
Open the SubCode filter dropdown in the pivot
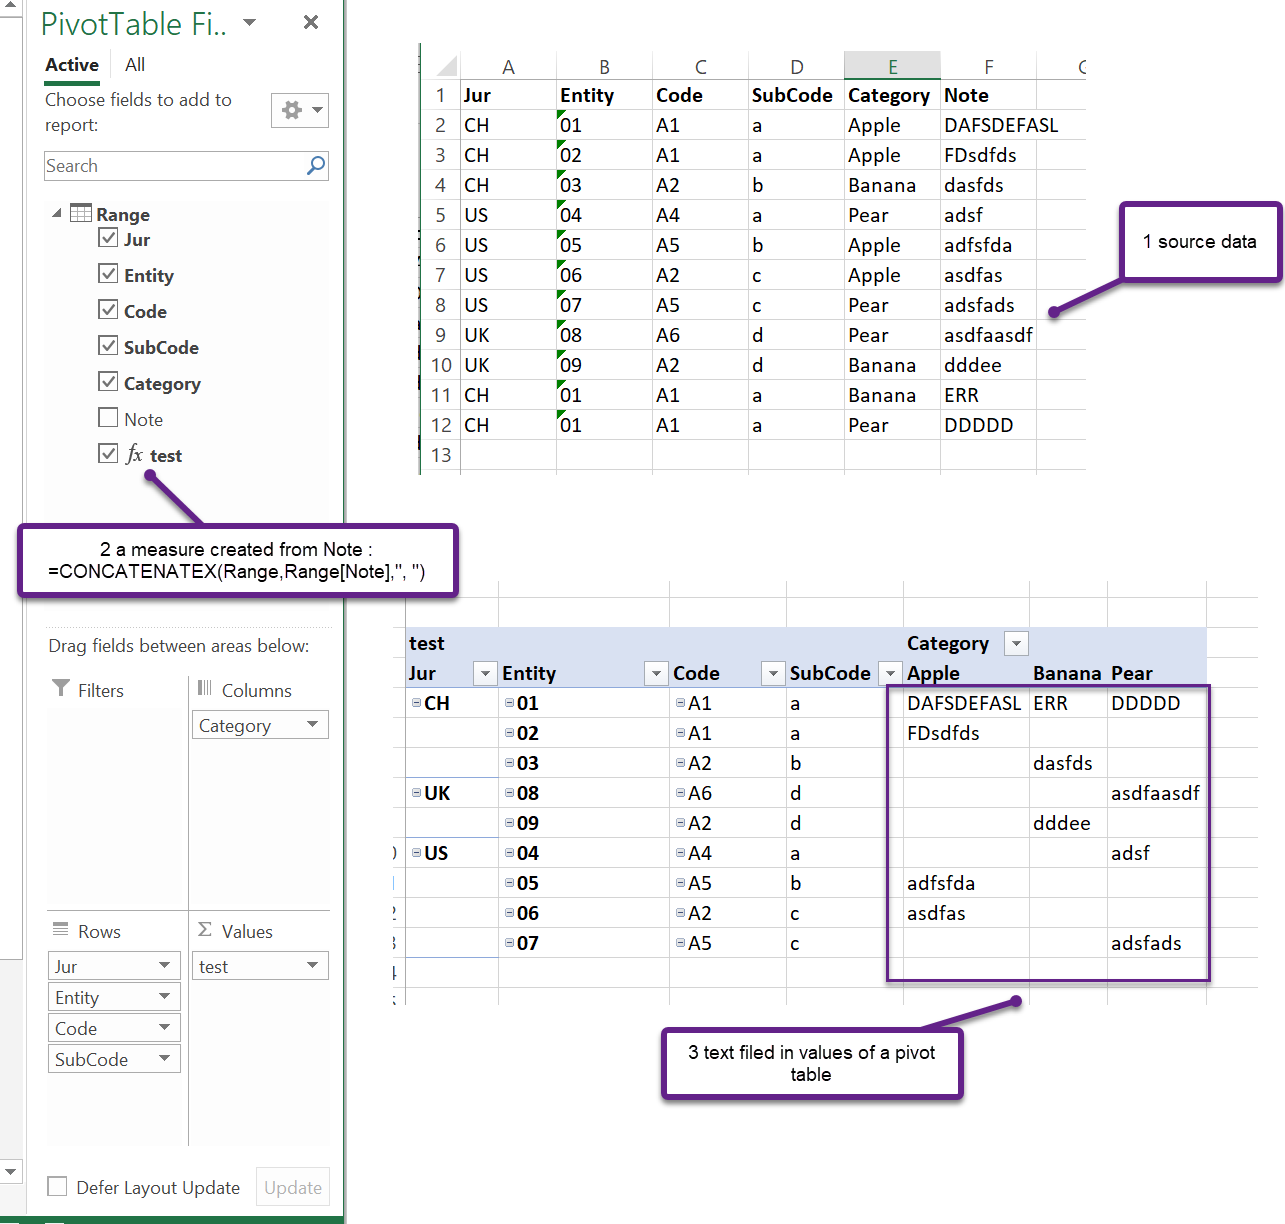(x=890, y=673)
